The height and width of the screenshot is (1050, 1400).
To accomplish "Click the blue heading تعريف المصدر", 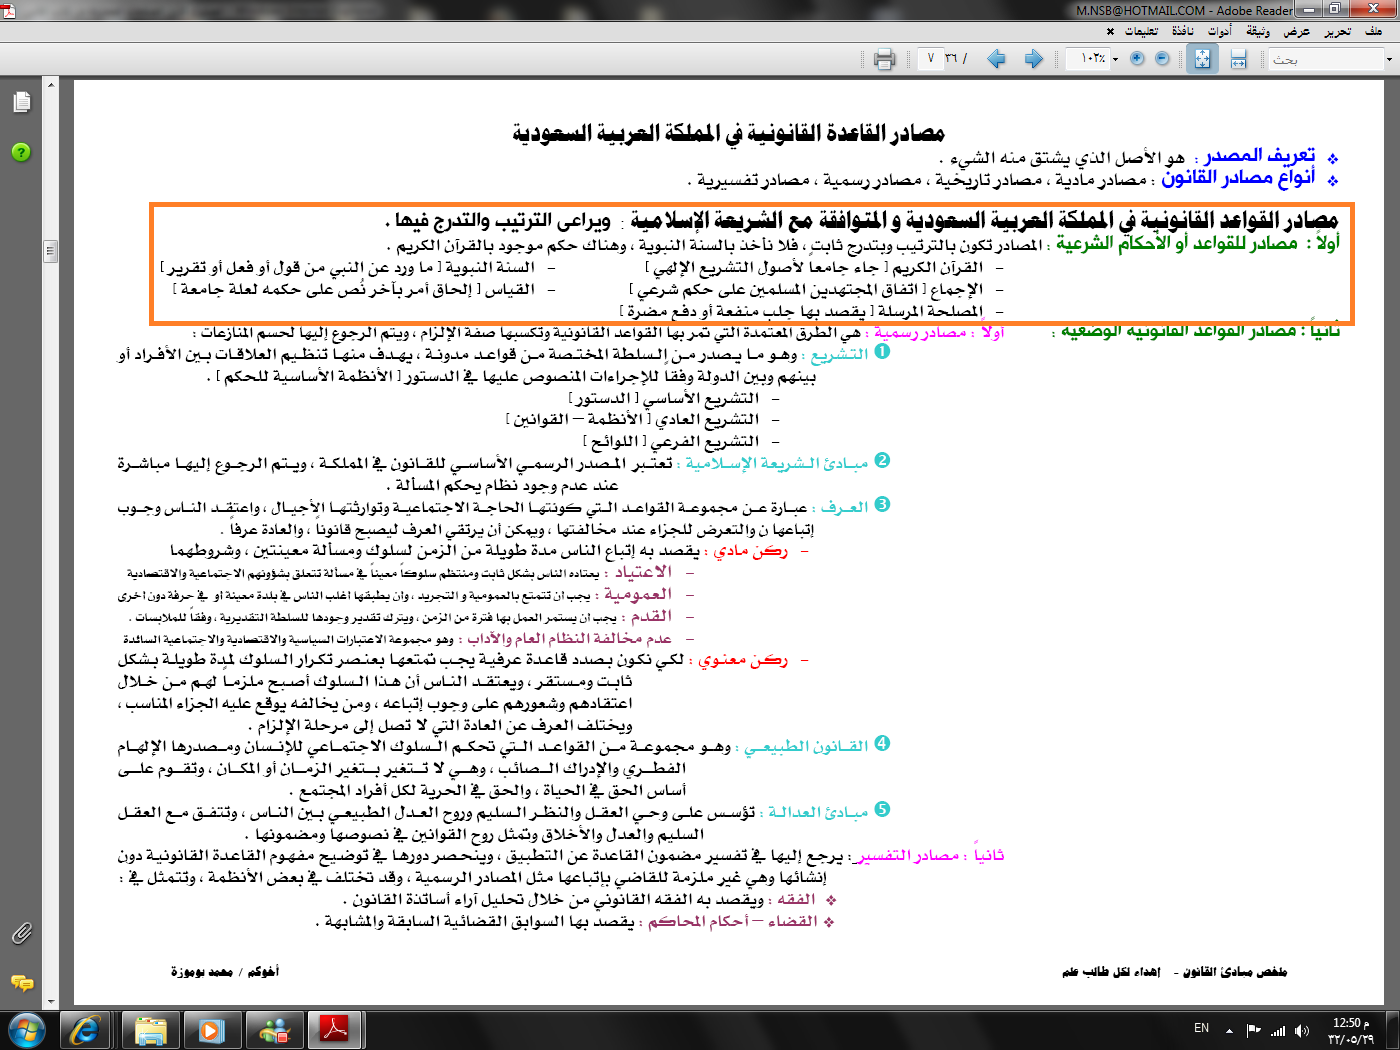I will click(x=1260, y=156).
